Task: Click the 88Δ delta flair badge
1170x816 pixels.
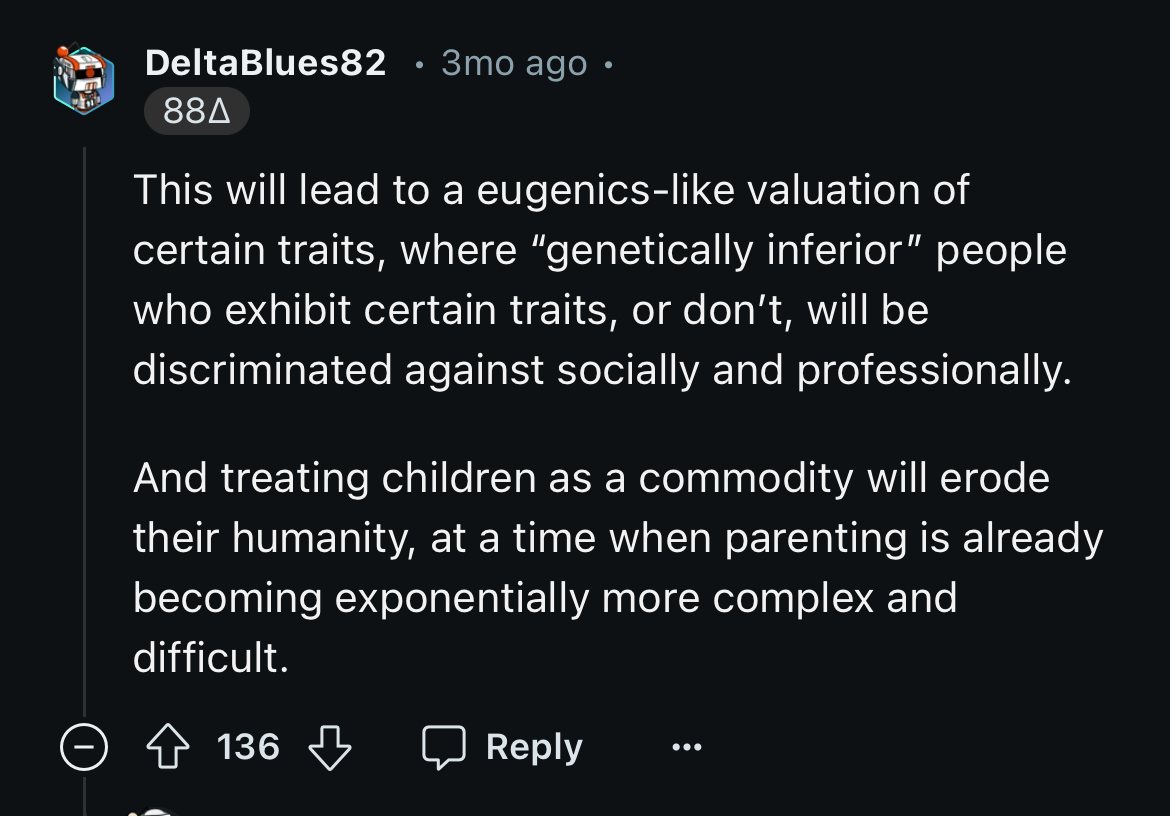Action: pos(196,112)
